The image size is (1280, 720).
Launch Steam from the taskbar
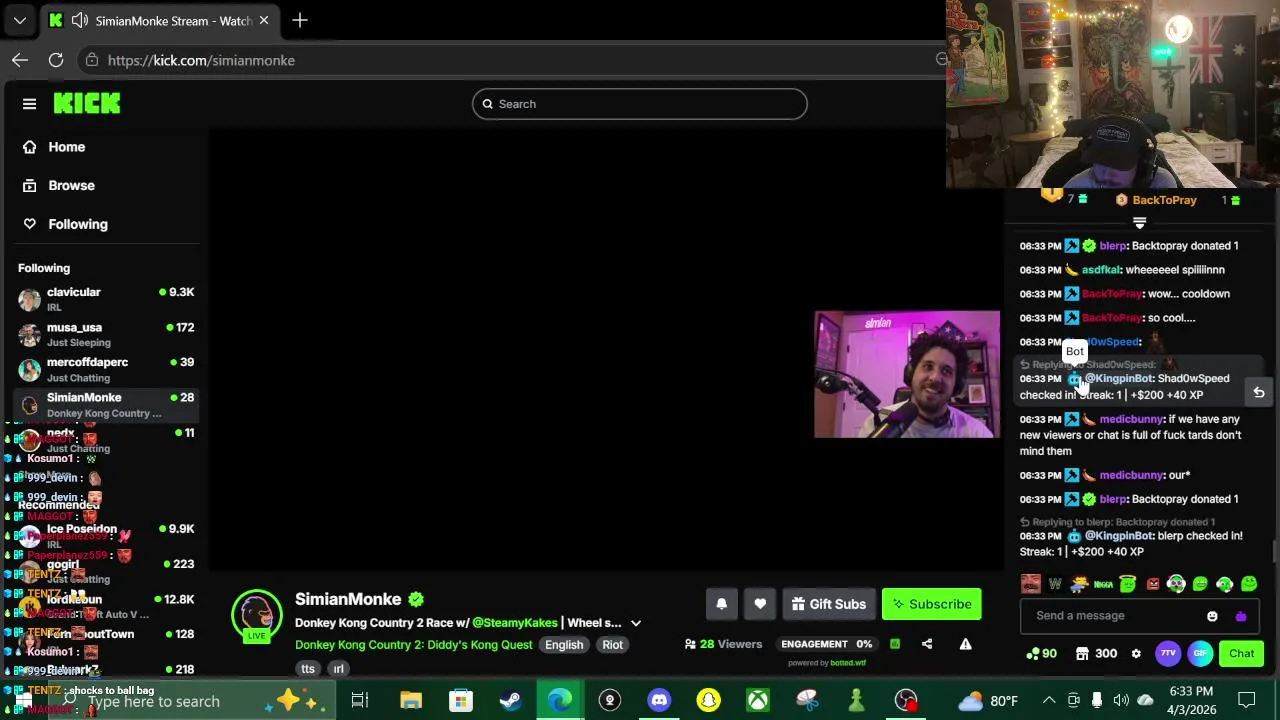(510, 701)
